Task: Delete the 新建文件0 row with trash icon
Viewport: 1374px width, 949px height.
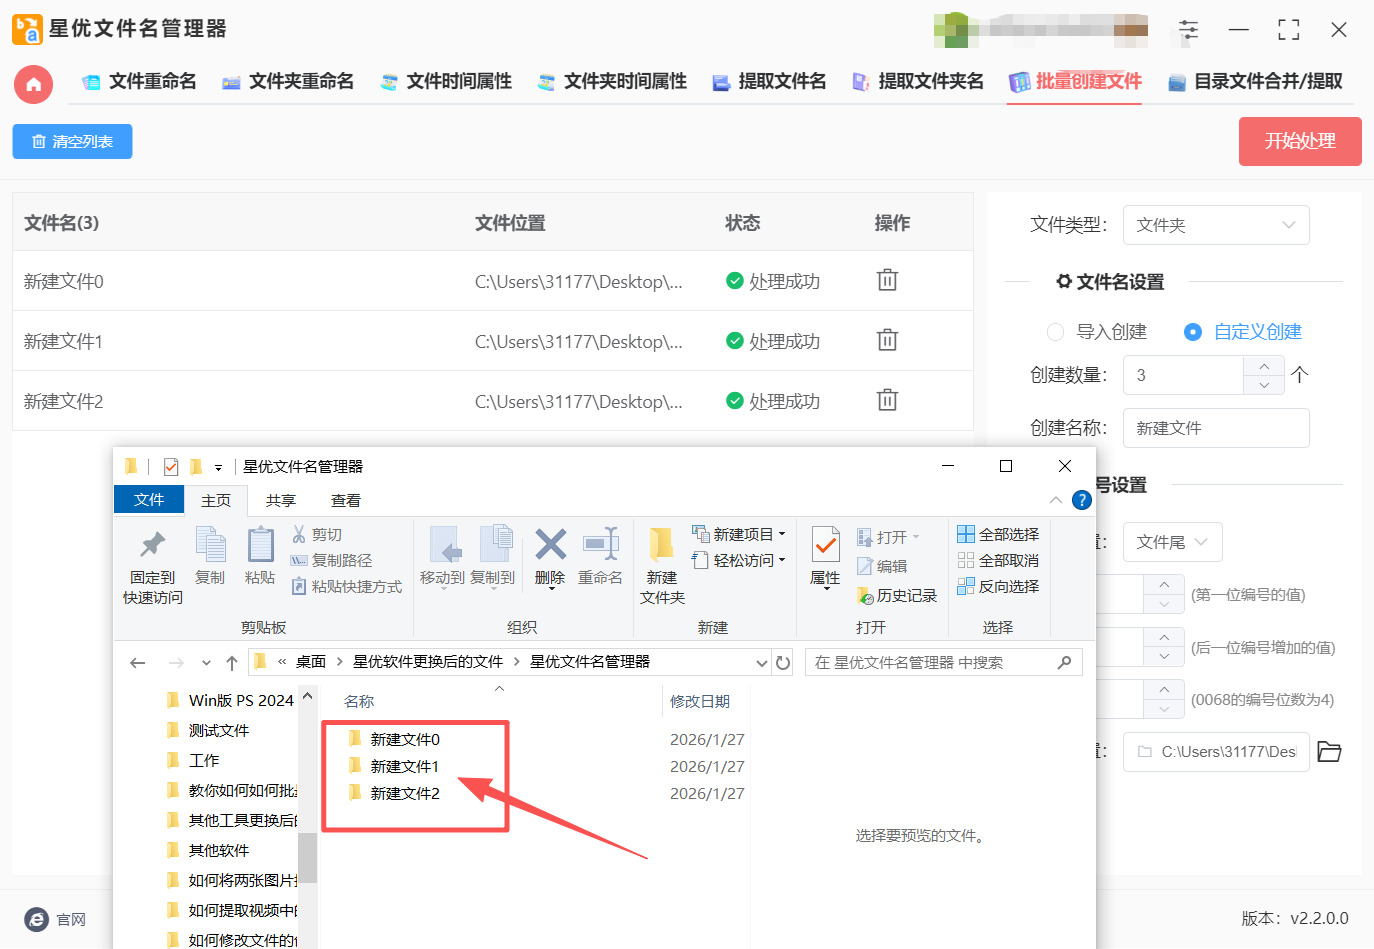Action: [887, 280]
